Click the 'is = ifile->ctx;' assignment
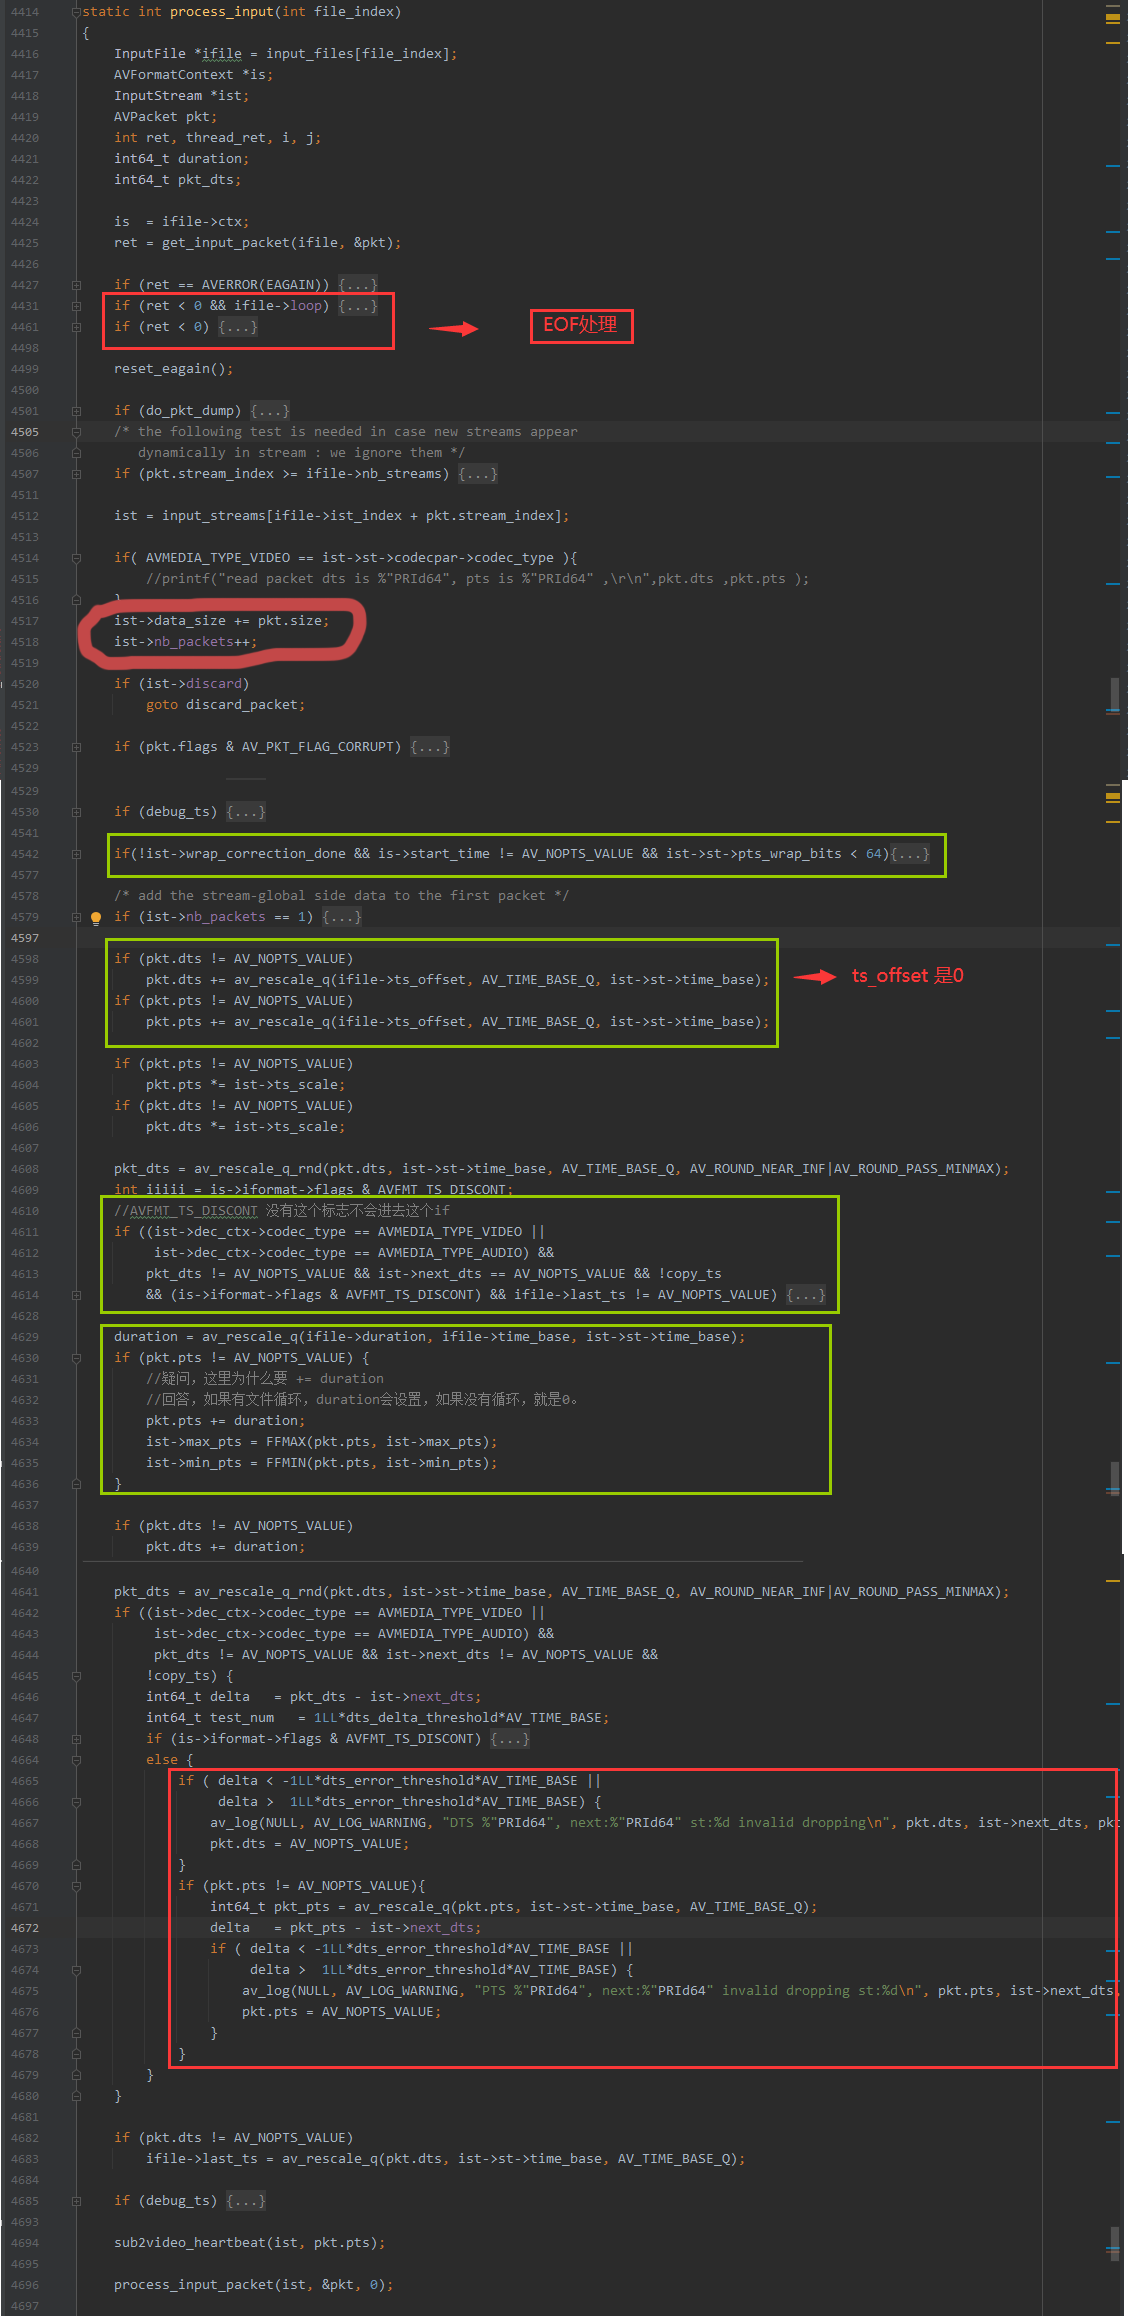Image resolution: width=1128 pixels, height=2324 pixels. (x=182, y=222)
